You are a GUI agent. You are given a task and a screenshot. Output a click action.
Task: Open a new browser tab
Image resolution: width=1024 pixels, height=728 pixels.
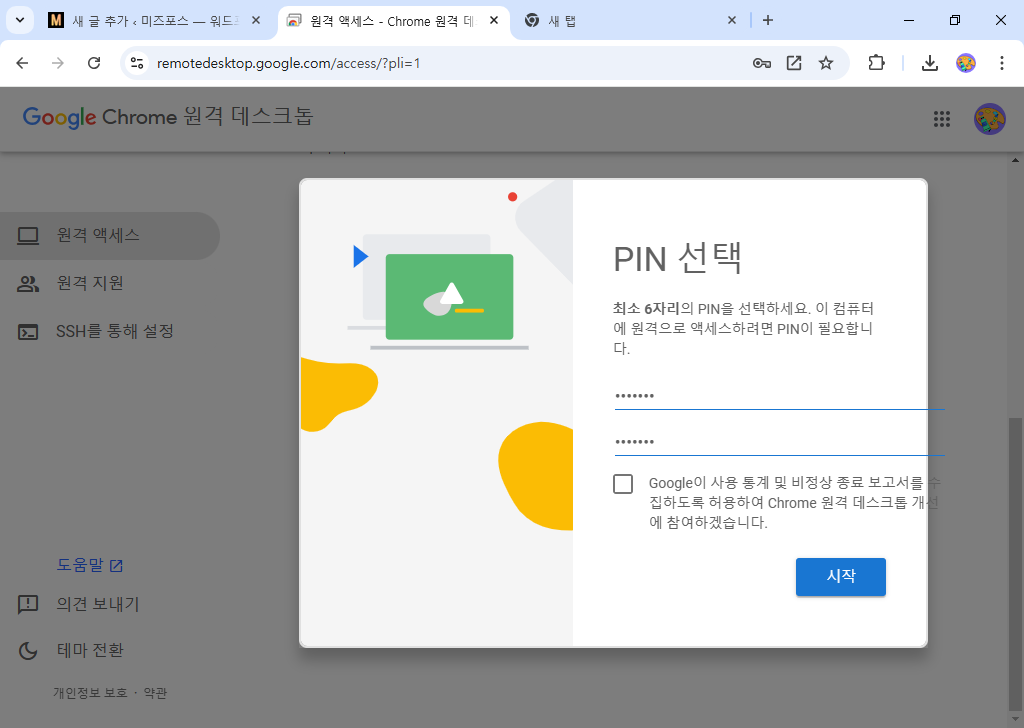tap(768, 21)
